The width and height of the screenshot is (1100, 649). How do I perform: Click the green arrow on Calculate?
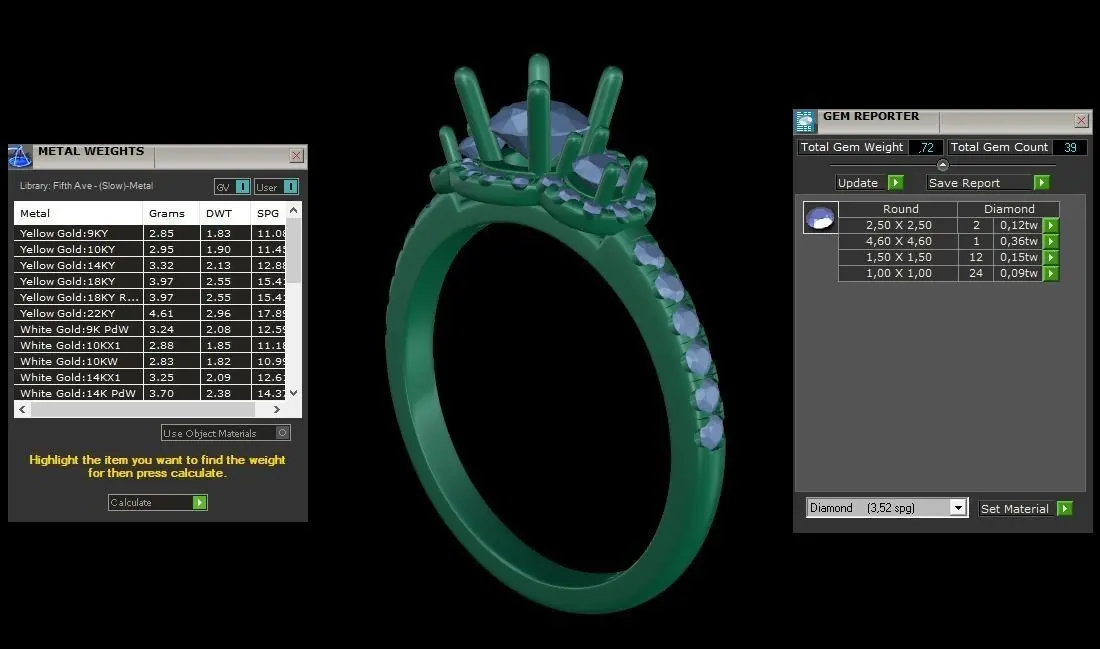click(x=199, y=502)
